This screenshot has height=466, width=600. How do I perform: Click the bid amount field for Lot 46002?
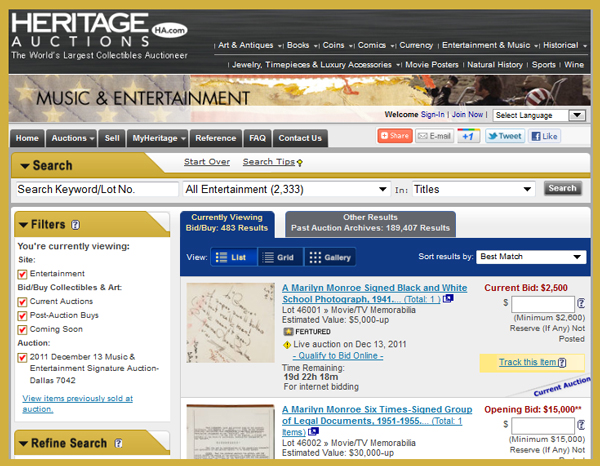point(543,425)
